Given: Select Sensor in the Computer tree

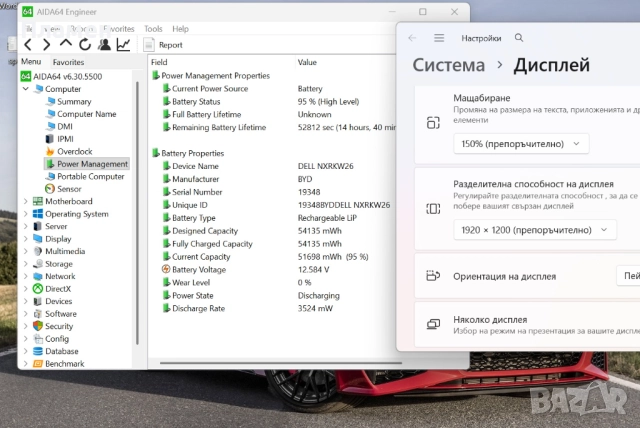Looking at the screenshot, I should [69, 188].
